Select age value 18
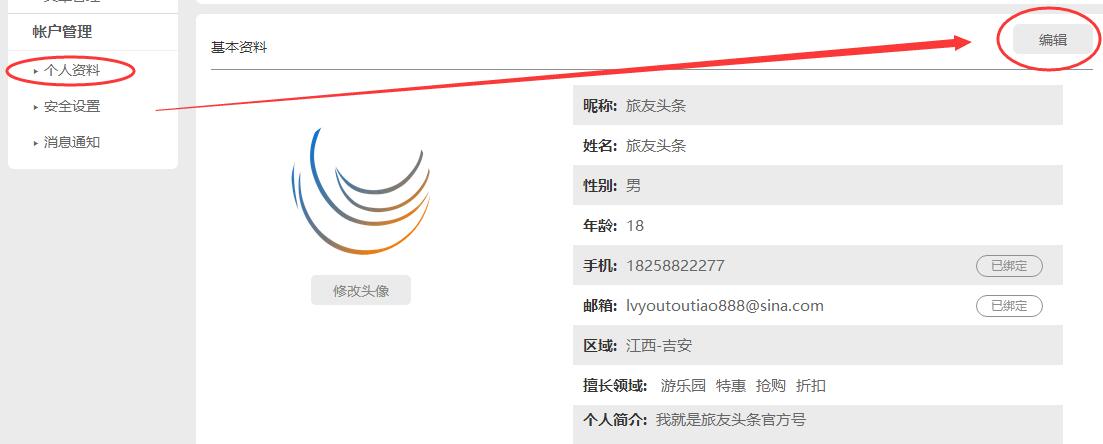Image resolution: width=1103 pixels, height=444 pixels. [x=635, y=226]
